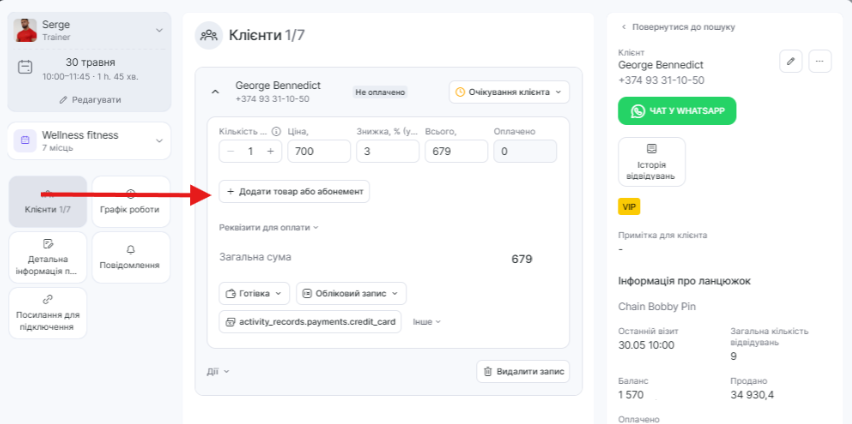Open Посилання для підключення tab
The height and width of the screenshot is (424, 852).
(x=48, y=312)
